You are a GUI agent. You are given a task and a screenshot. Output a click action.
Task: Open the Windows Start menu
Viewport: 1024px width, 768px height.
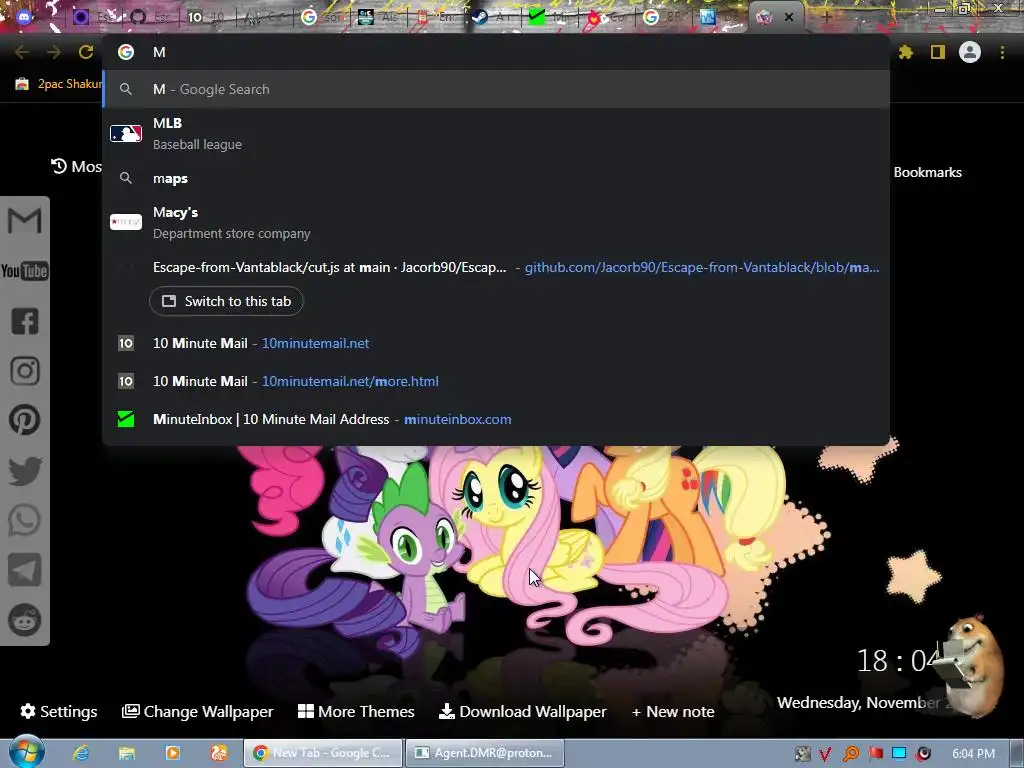(26, 752)
